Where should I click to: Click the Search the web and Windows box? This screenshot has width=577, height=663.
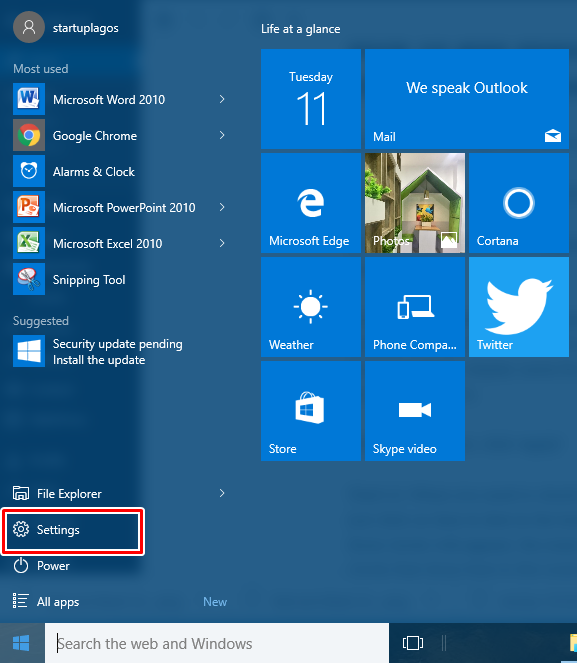(x=217, y=643)
